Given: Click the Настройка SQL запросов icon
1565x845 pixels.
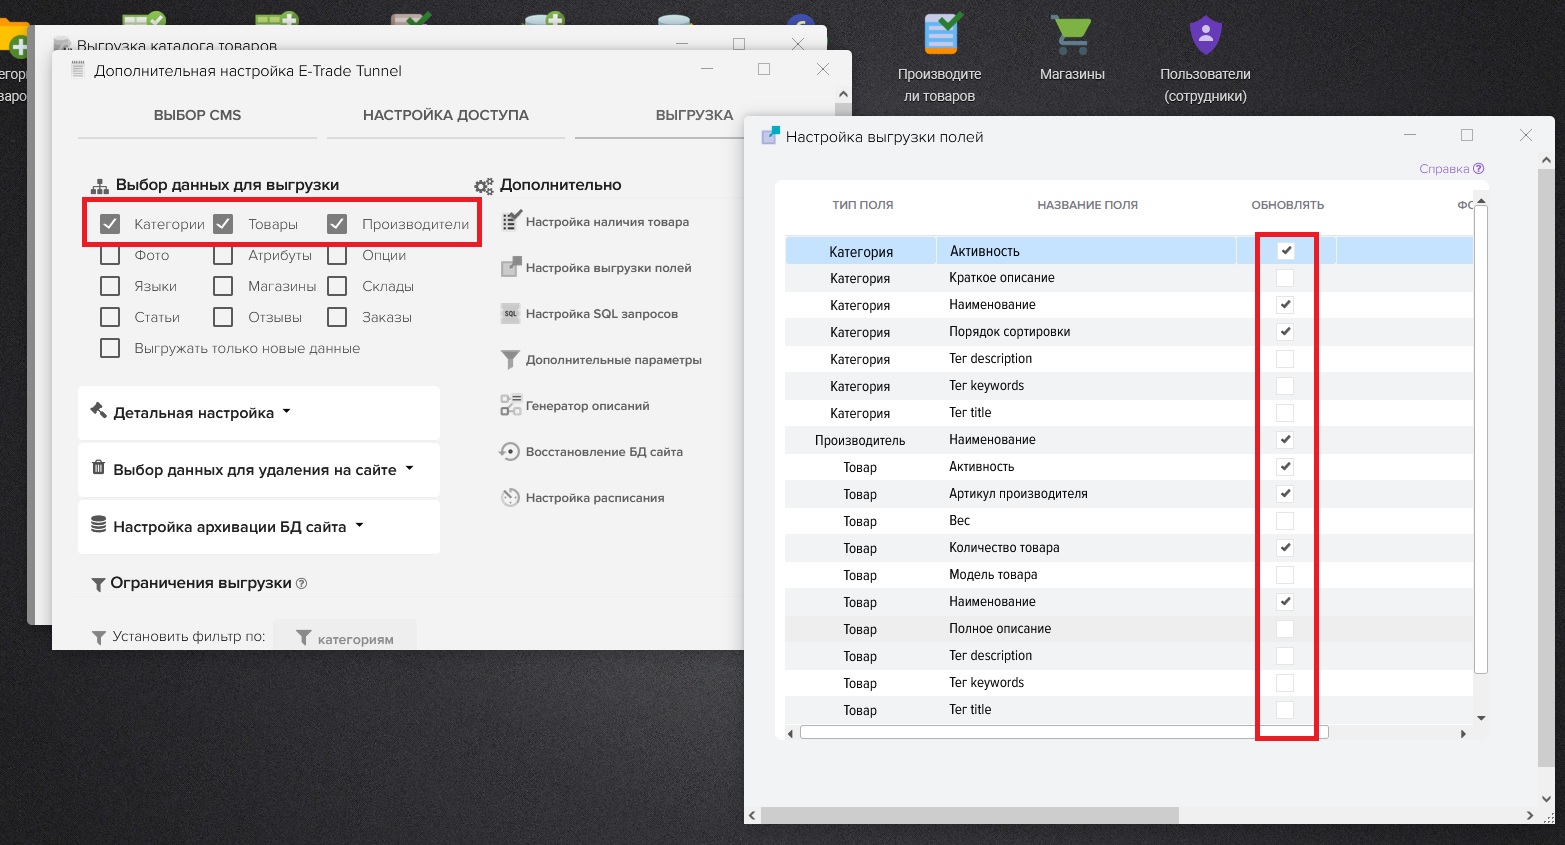Looking at the screenshot, I should click(x=511, y=313).
